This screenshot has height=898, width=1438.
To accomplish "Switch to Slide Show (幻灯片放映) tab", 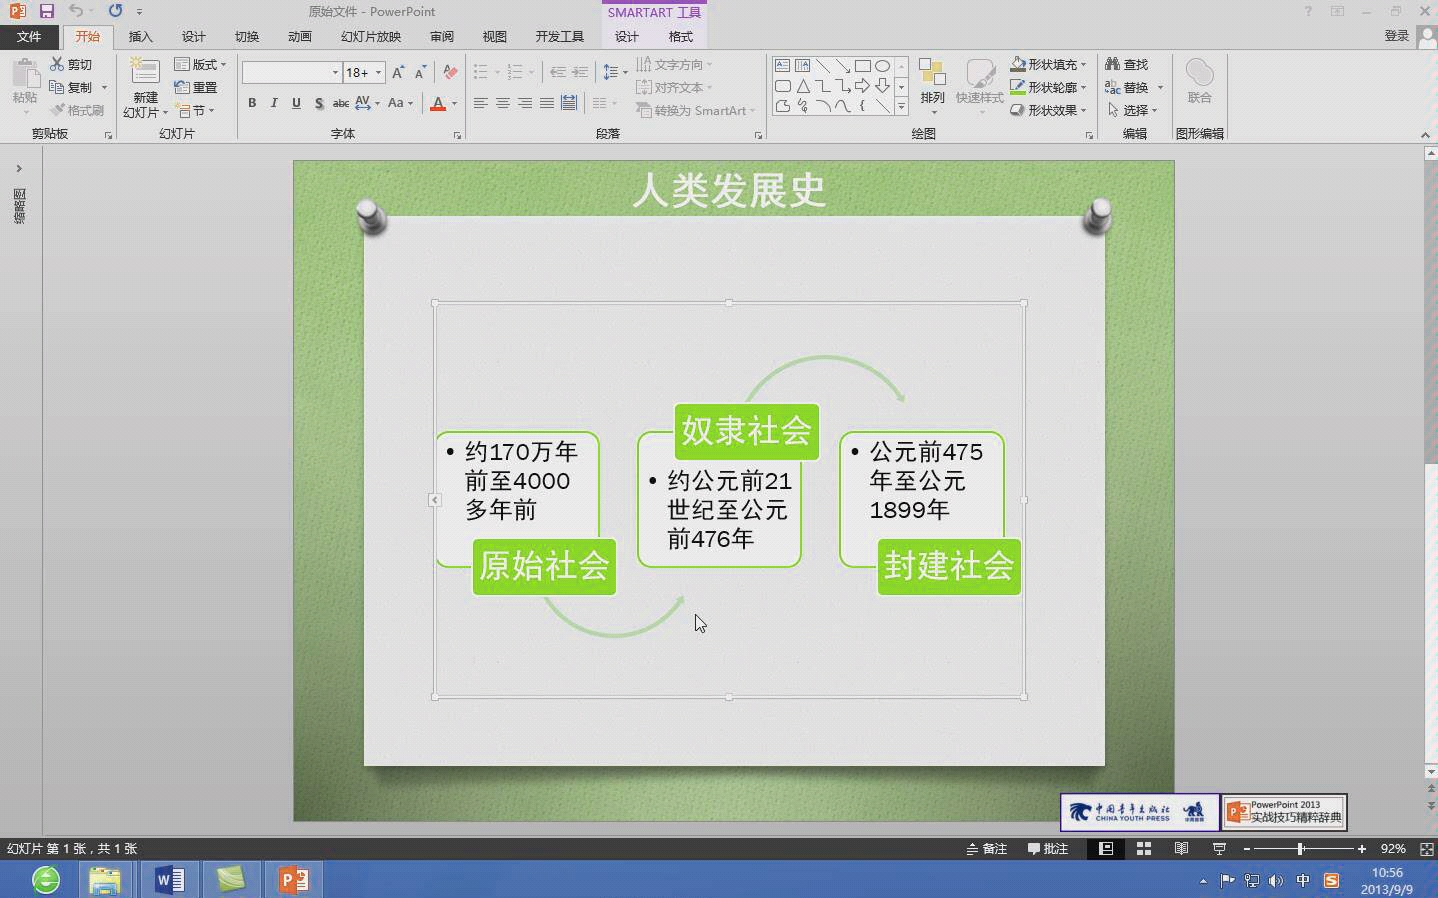I will point(371,36).
